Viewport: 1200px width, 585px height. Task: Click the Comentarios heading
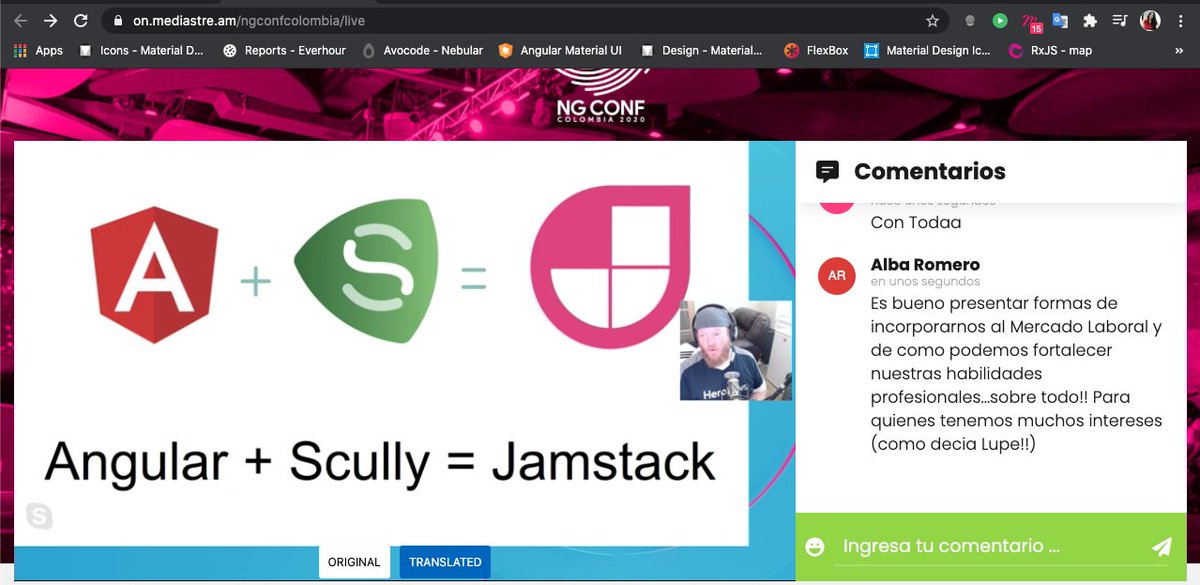tap(930, 171)
